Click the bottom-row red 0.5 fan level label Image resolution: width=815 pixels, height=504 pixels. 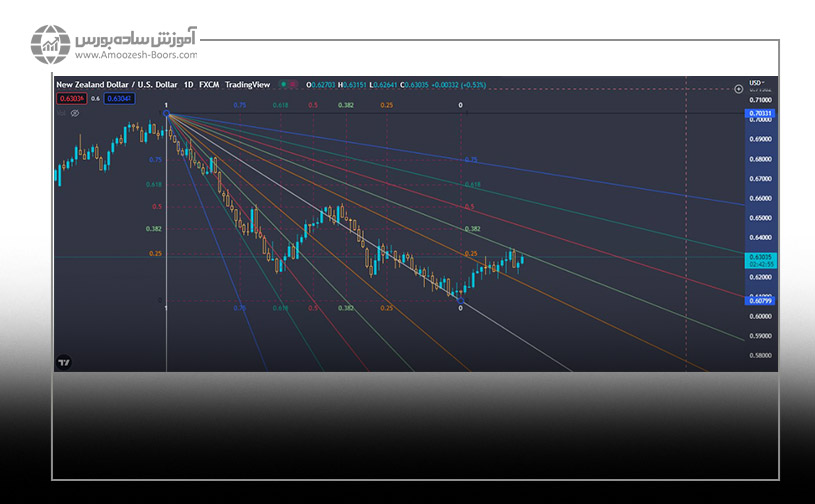click(x=312, y=308)
